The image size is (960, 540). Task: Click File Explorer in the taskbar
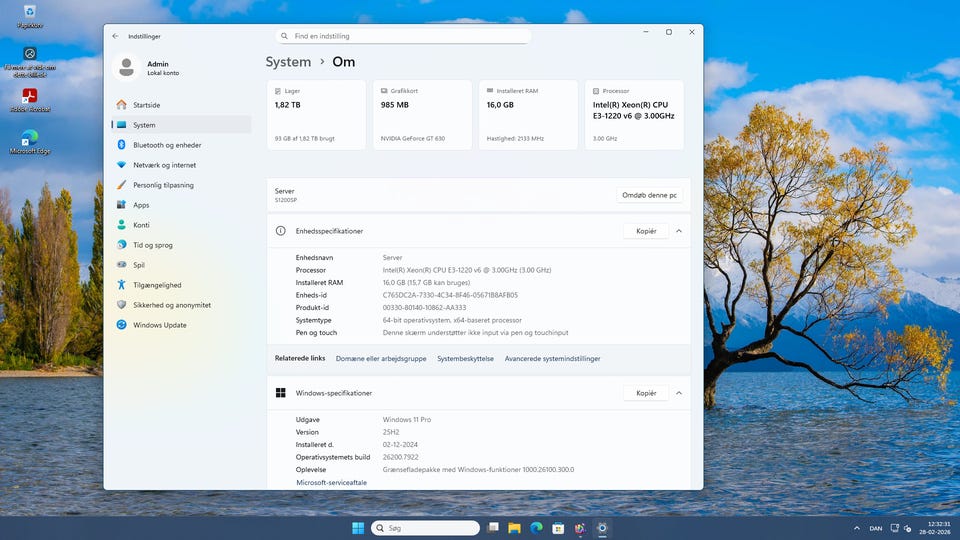click(x=515, y=528)
